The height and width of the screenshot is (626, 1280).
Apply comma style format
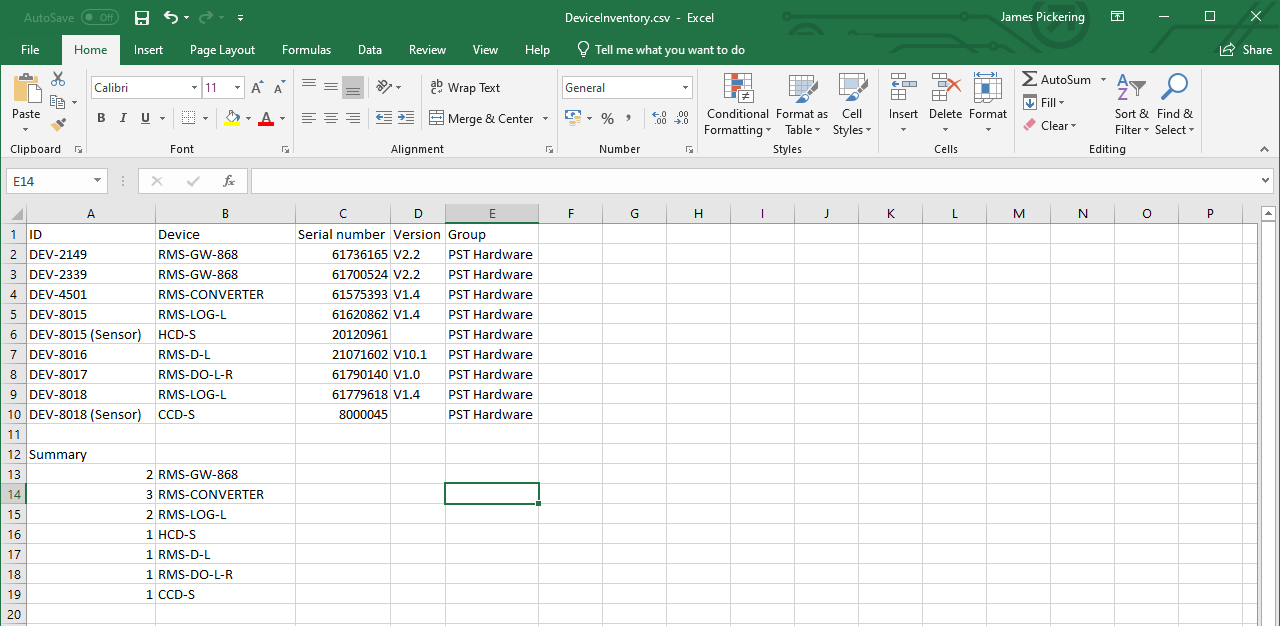click(x=629, y=118)
